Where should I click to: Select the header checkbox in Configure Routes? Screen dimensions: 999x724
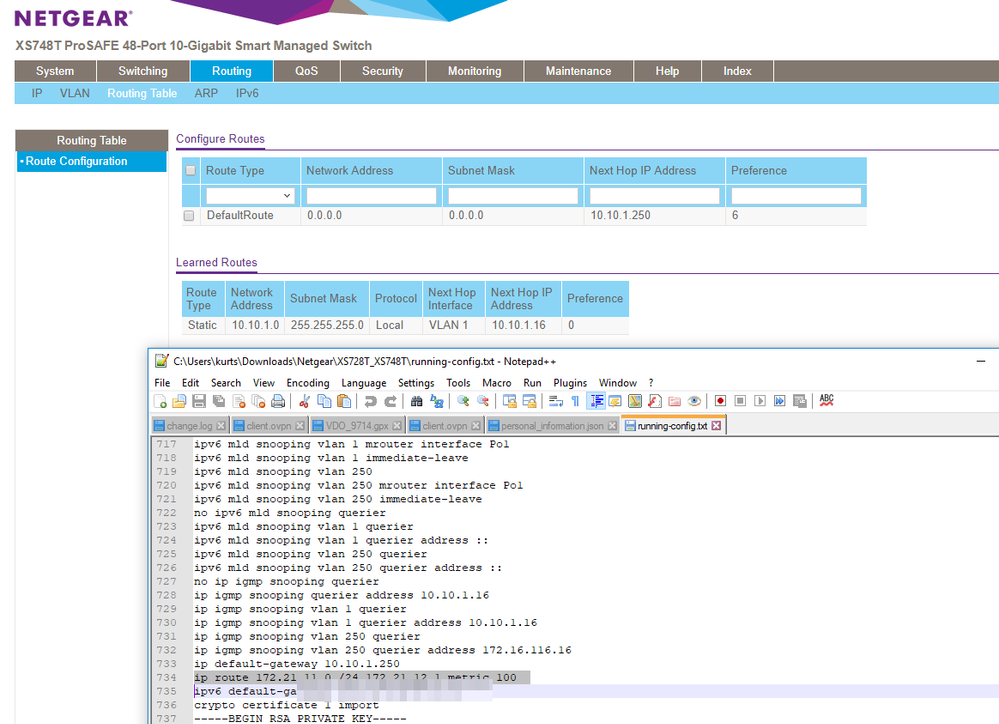point(189,170)
